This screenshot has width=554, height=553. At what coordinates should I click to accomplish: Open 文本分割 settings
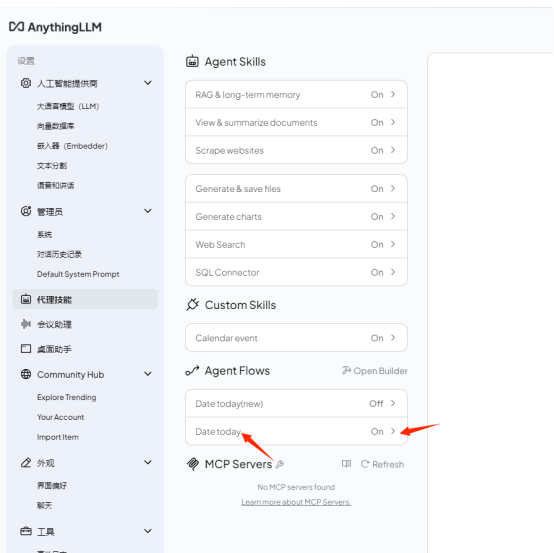[x=52, y=166]
